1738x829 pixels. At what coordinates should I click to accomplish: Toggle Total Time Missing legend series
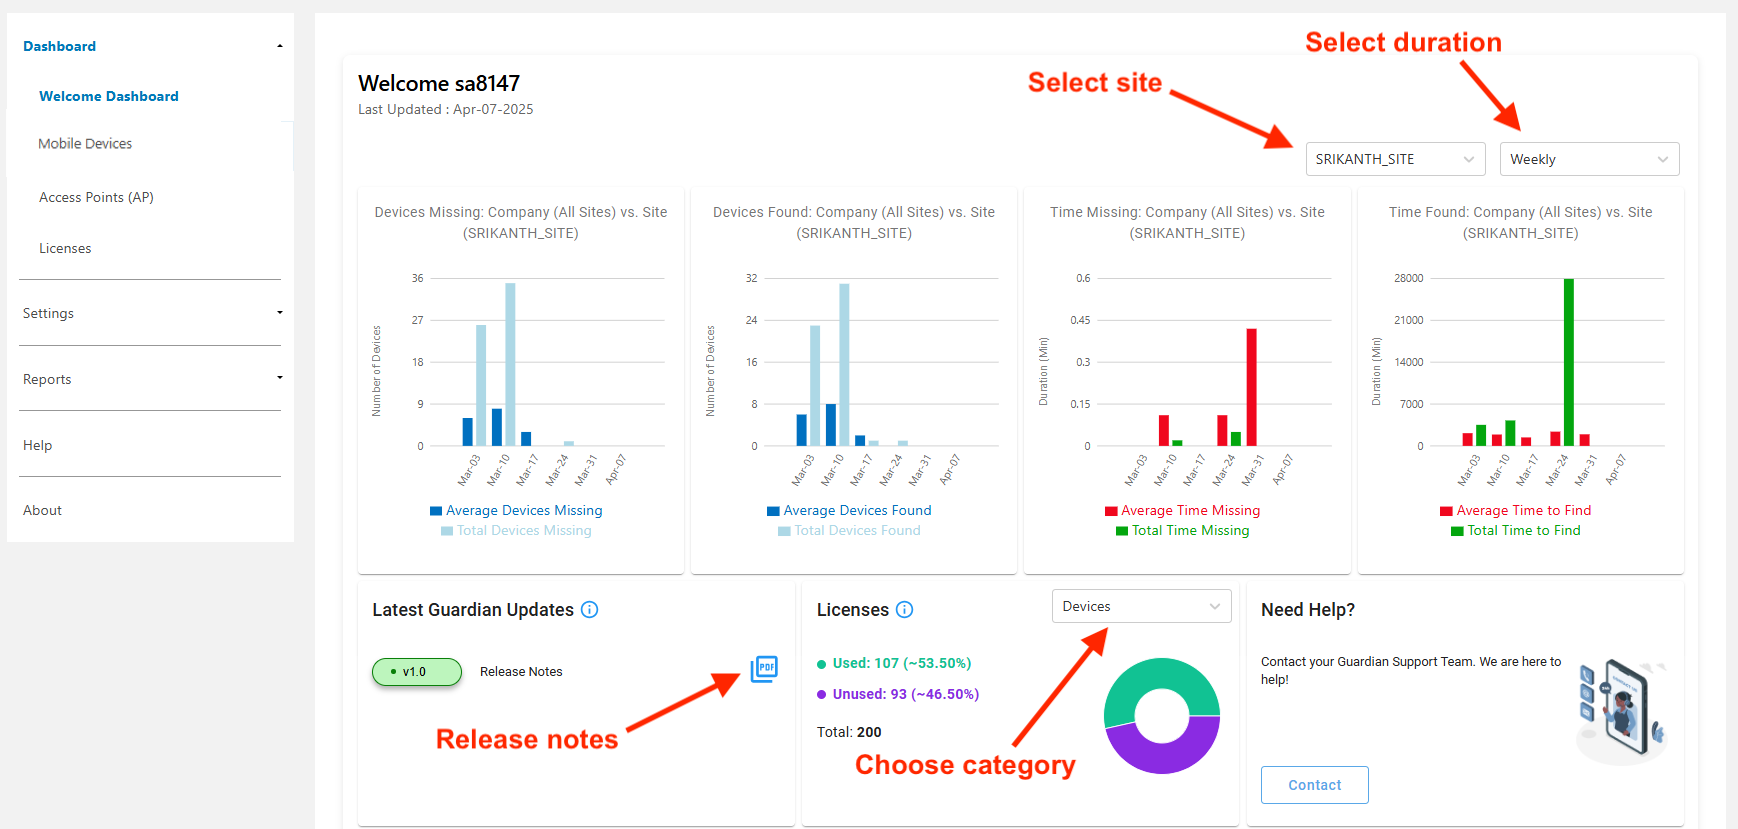click(1189, 531)
